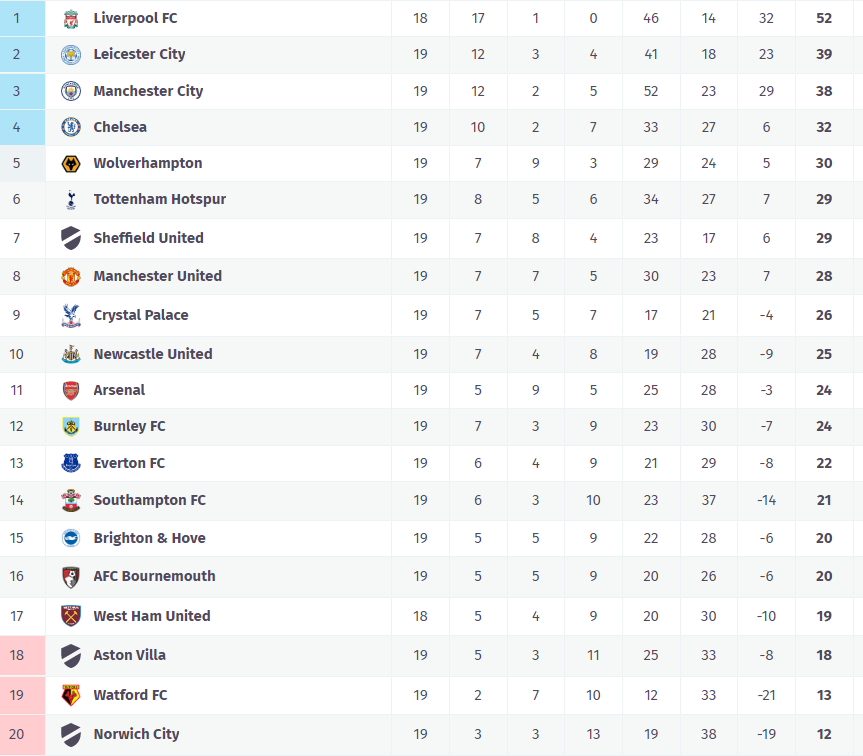
Task: Open the Sheffield United team link
Action: tap(148, 238)
